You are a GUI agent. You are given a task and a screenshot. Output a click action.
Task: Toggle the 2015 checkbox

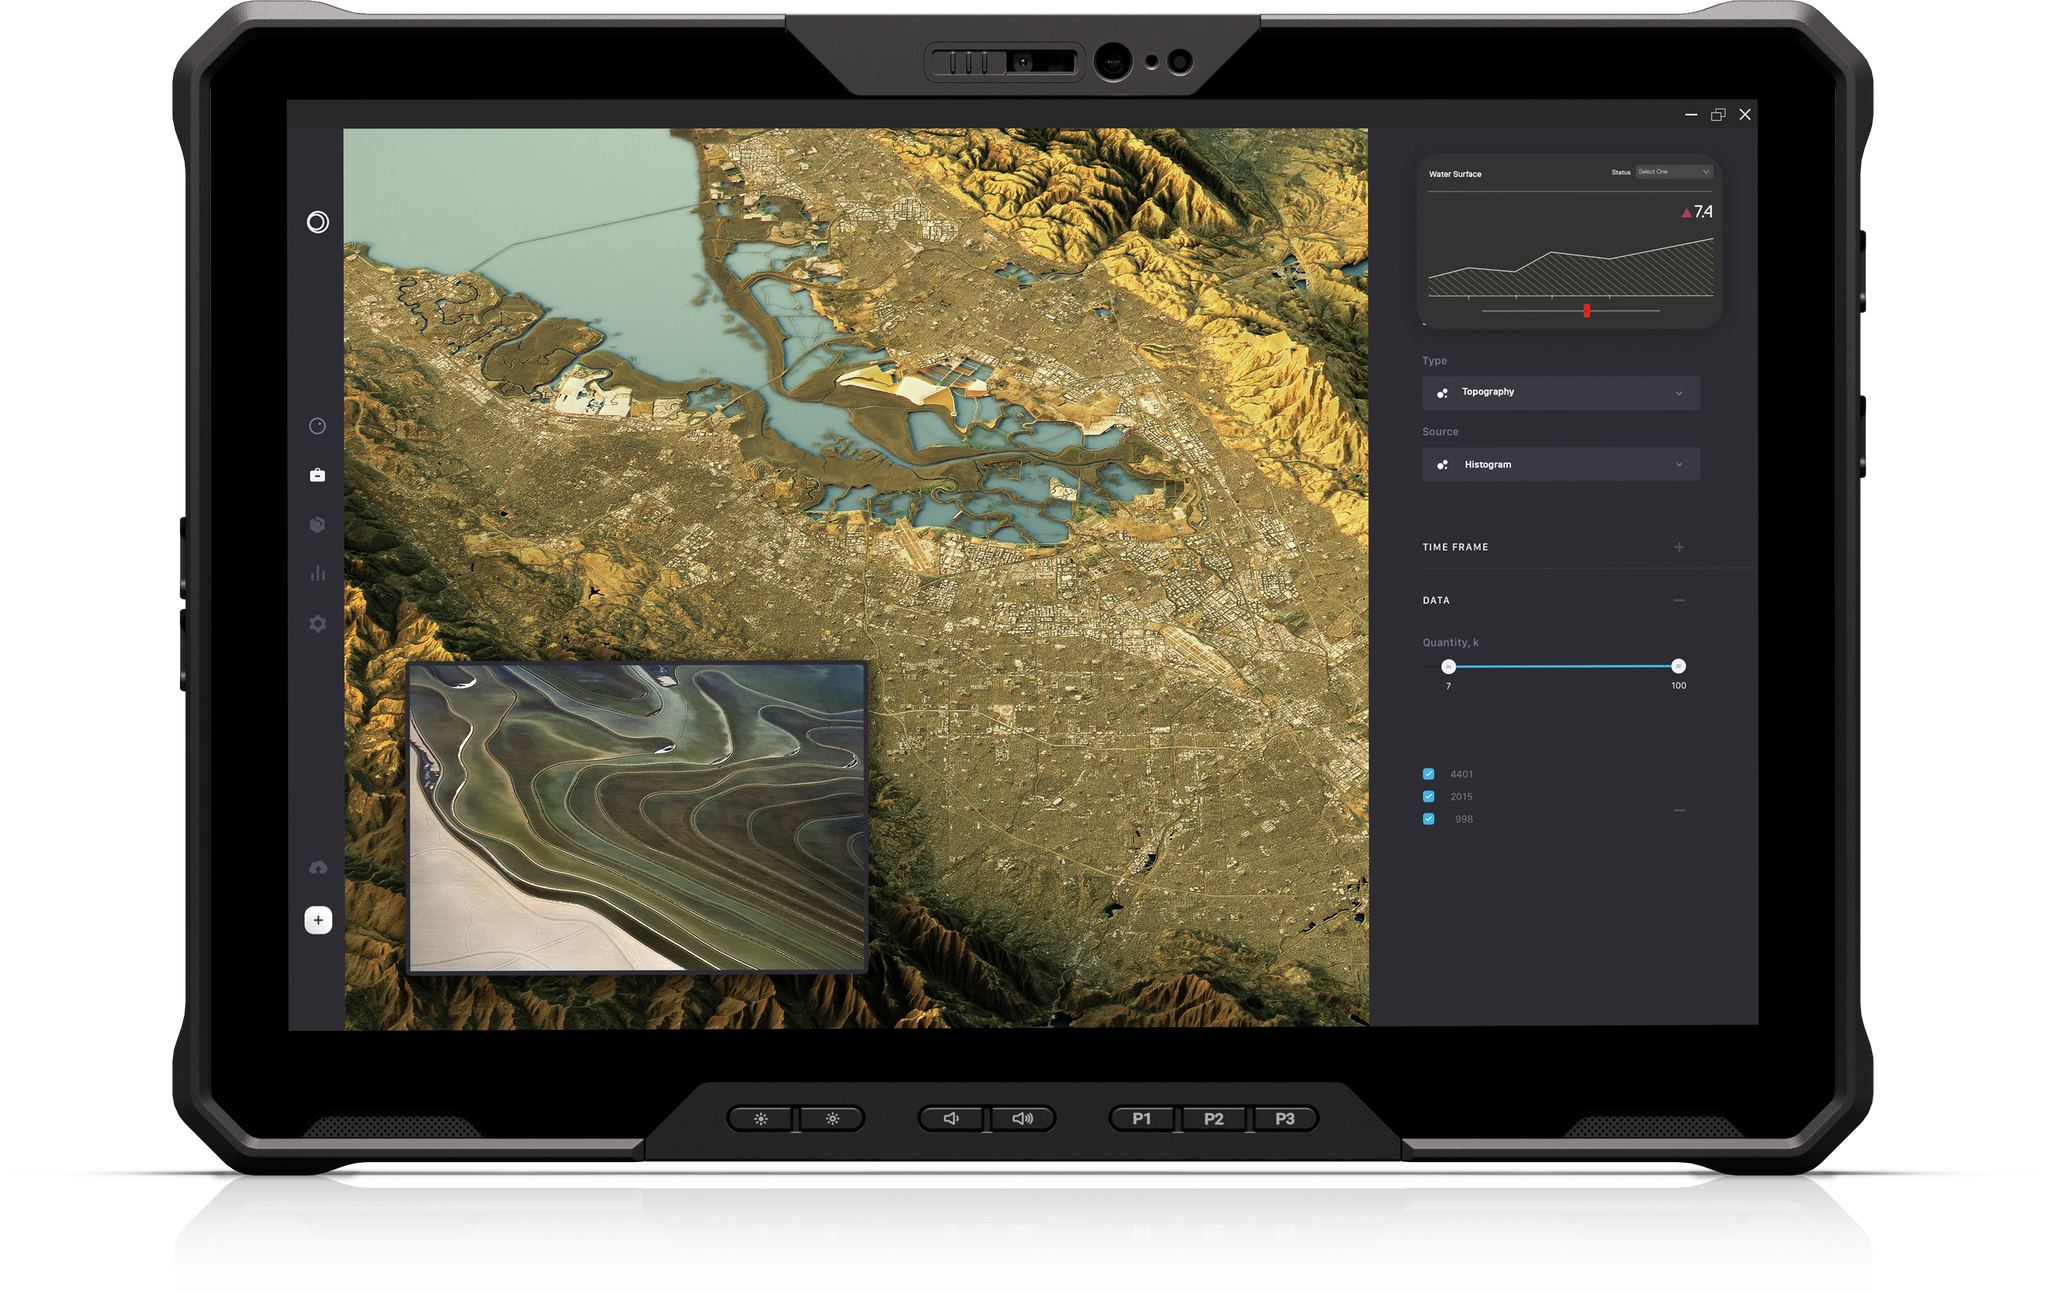click(1428, 796)
